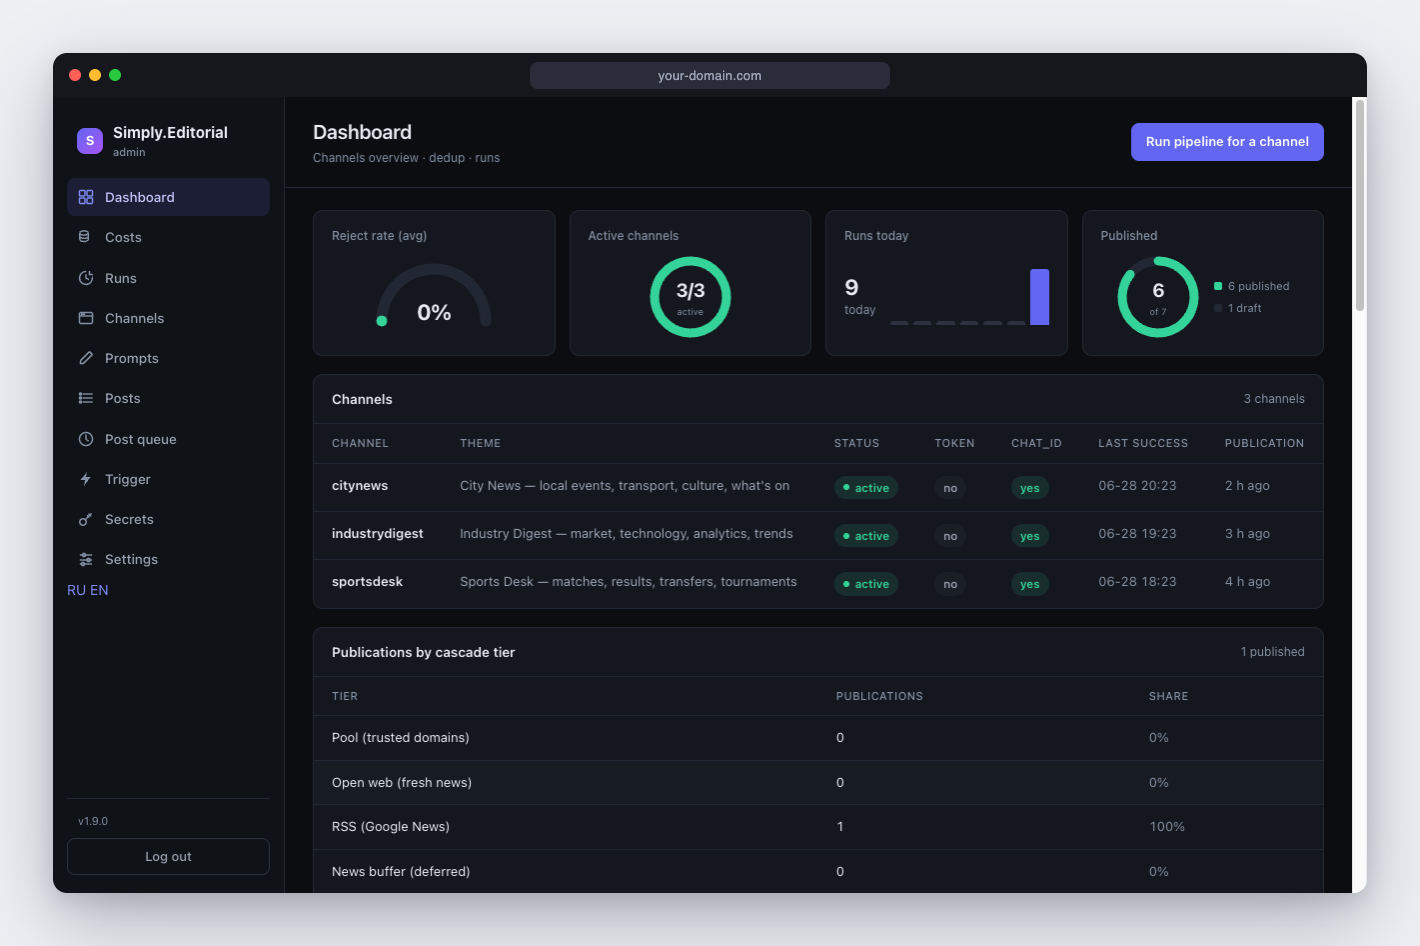Navigate to Trigger in sidebar
The height and width of the screenshot is (946, 1420).
click(168, 479)
